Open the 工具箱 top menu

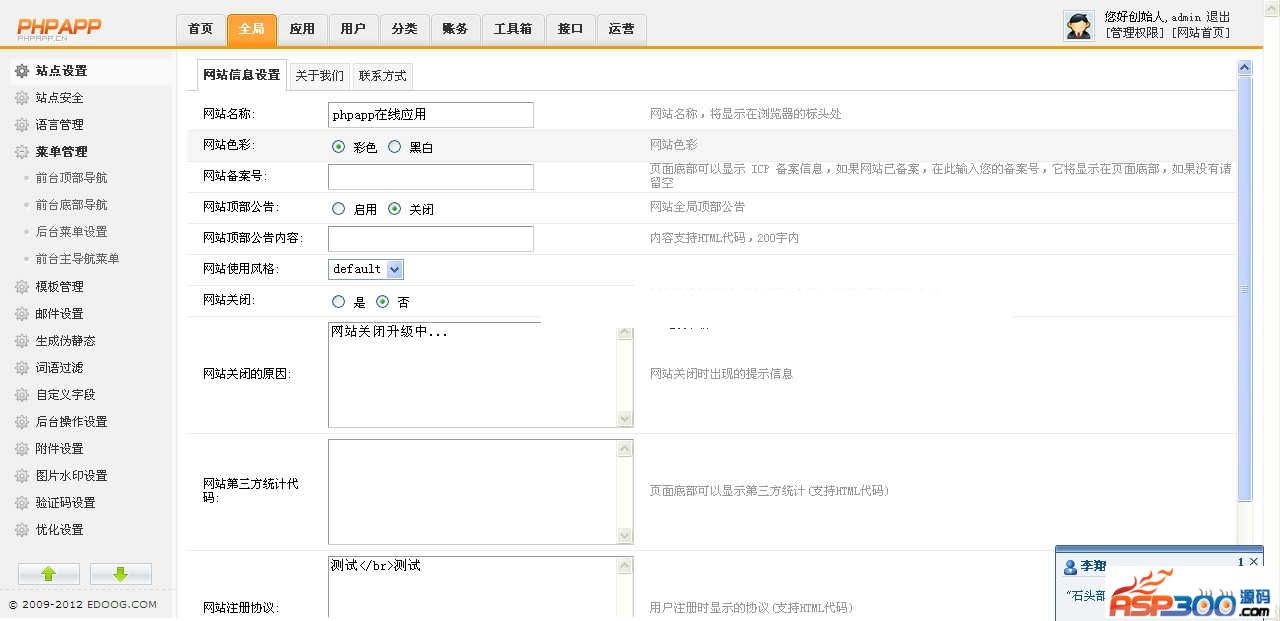point(512,29)
